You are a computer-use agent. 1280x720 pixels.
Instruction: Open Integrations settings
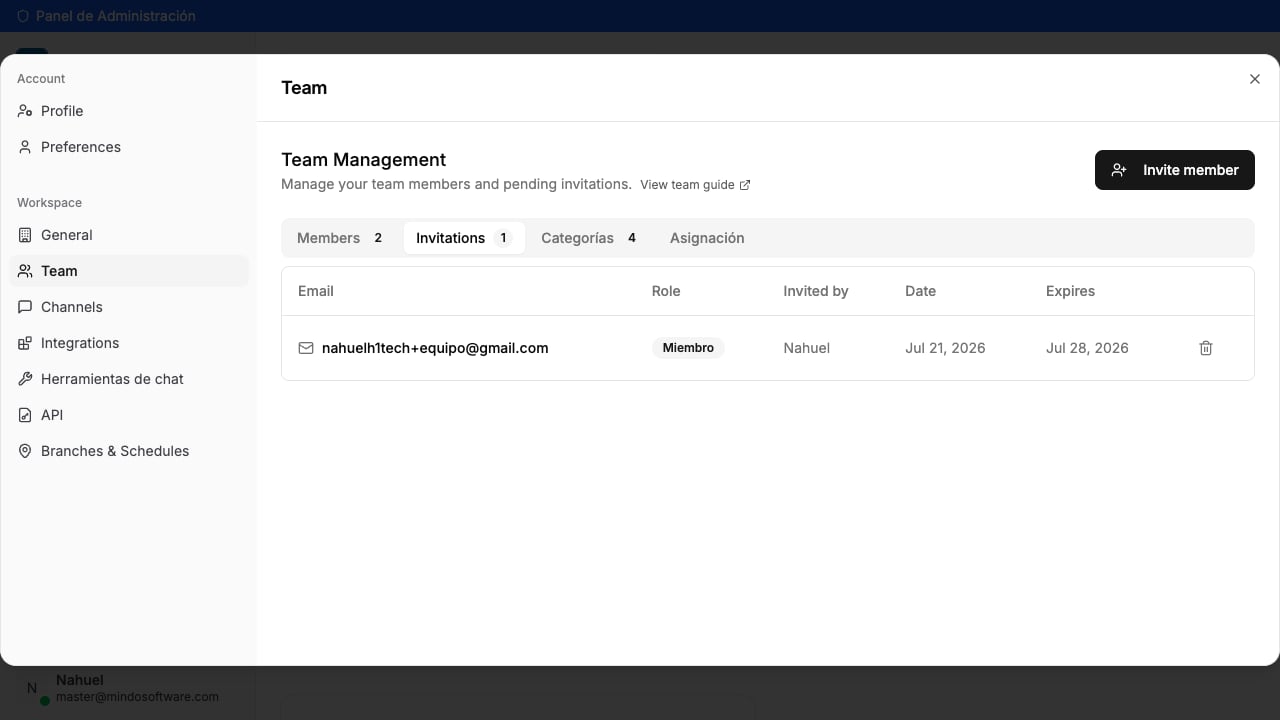pos(129,343)
